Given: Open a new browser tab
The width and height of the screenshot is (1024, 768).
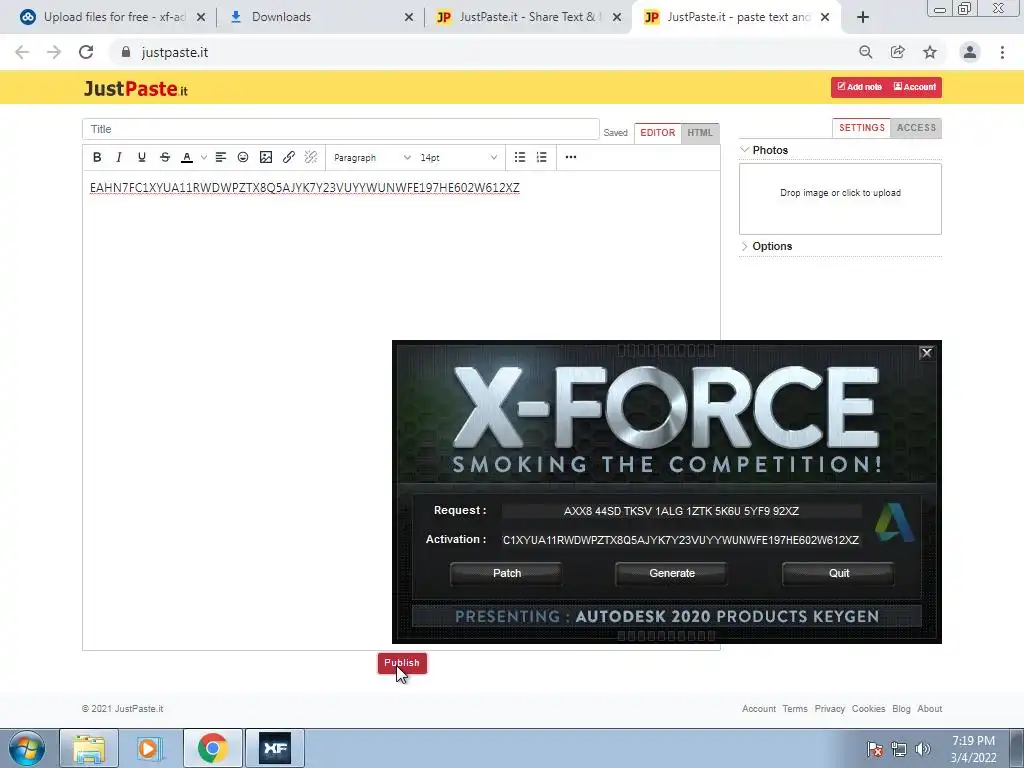Looking at the screenshot, I should [863, 17].
